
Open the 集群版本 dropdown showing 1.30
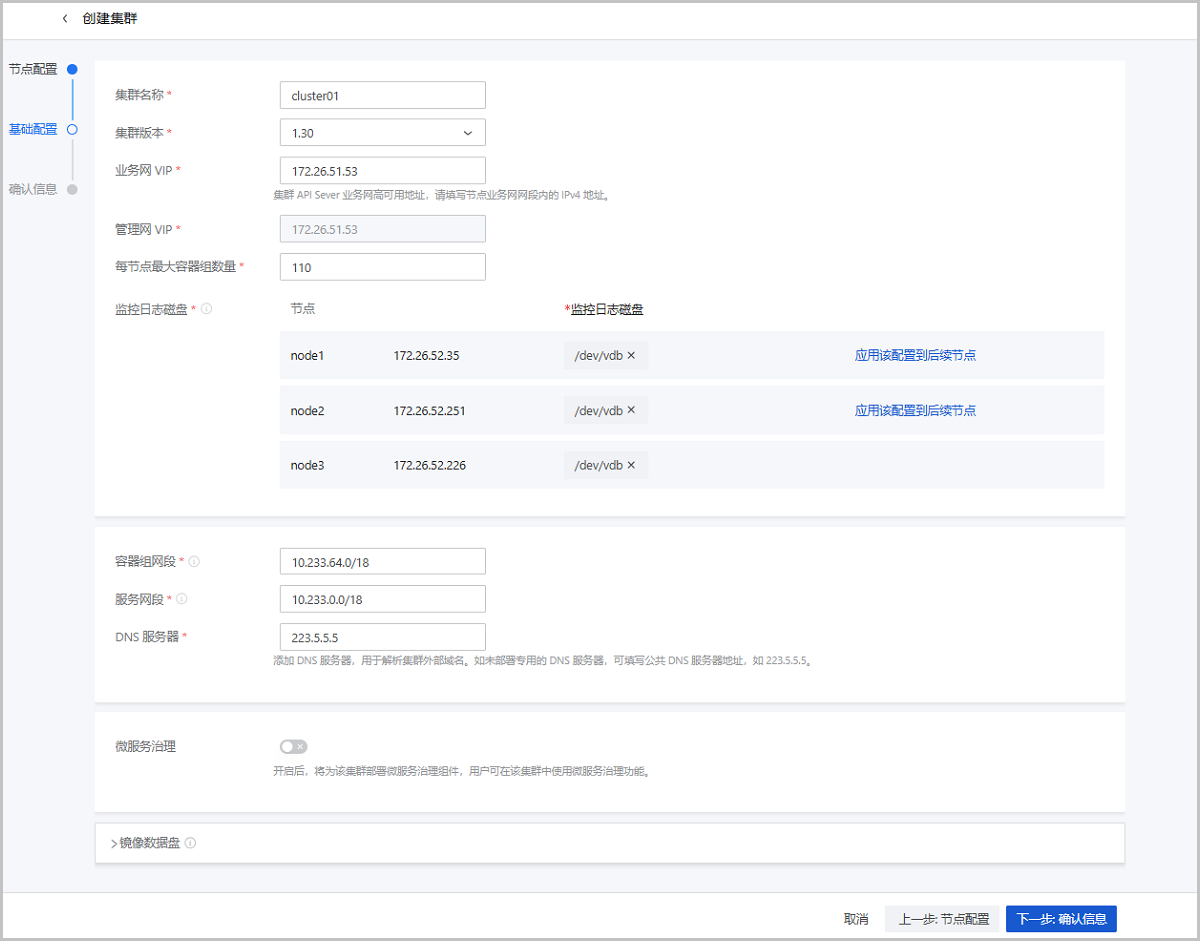[x=382, y=133]
